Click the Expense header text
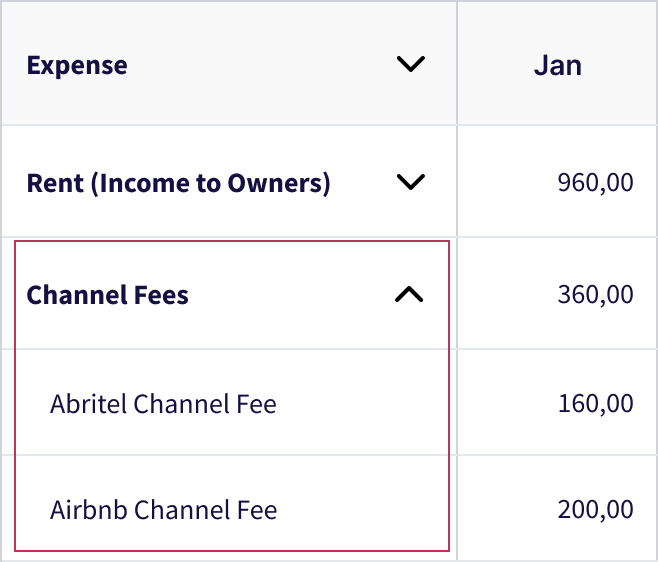This screenshot has width=658, height=562. (x=77, y=66)
